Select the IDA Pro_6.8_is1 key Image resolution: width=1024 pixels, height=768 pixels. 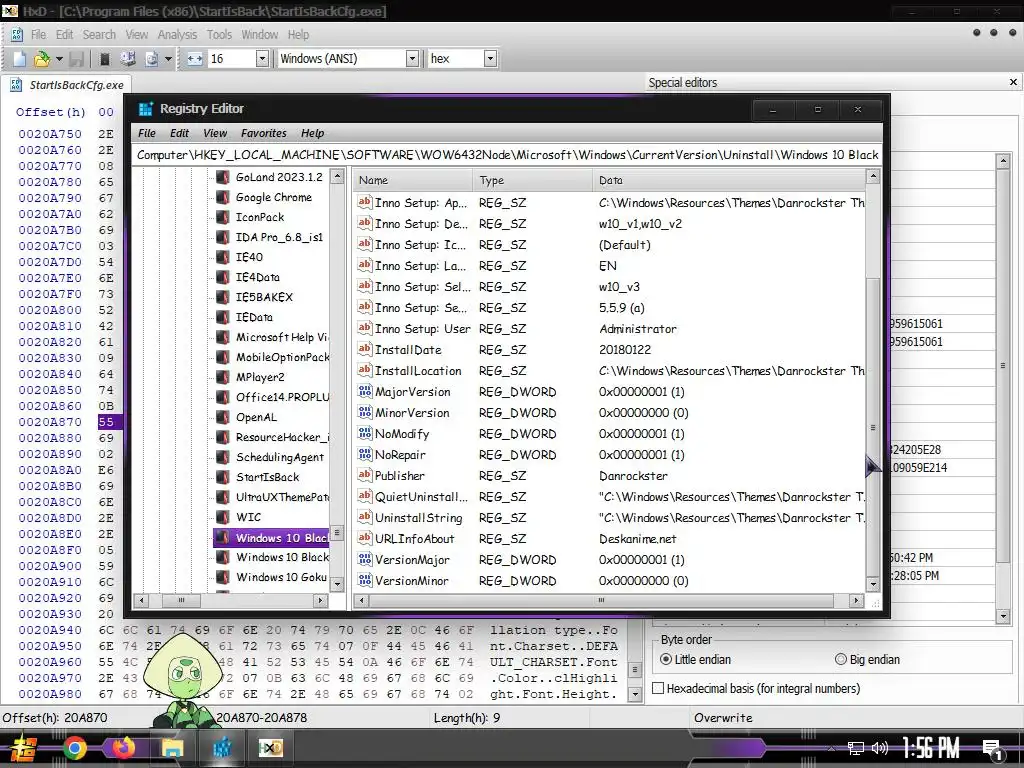click(x=280, y=237)
